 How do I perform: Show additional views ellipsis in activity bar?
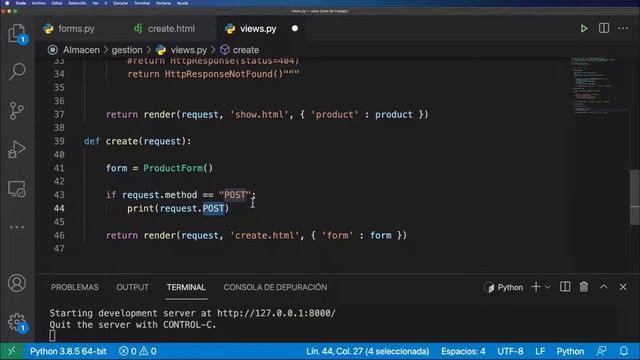pyautogui.click(x=17, y=227)
